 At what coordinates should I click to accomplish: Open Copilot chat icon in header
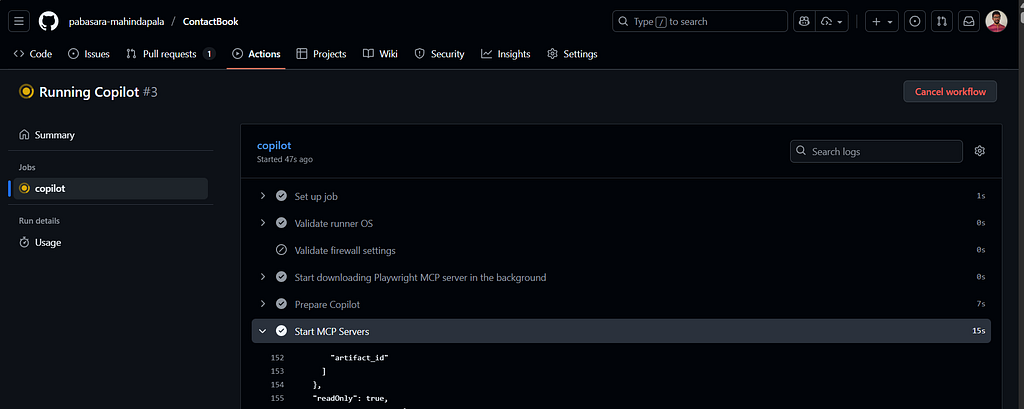[804, 21]
